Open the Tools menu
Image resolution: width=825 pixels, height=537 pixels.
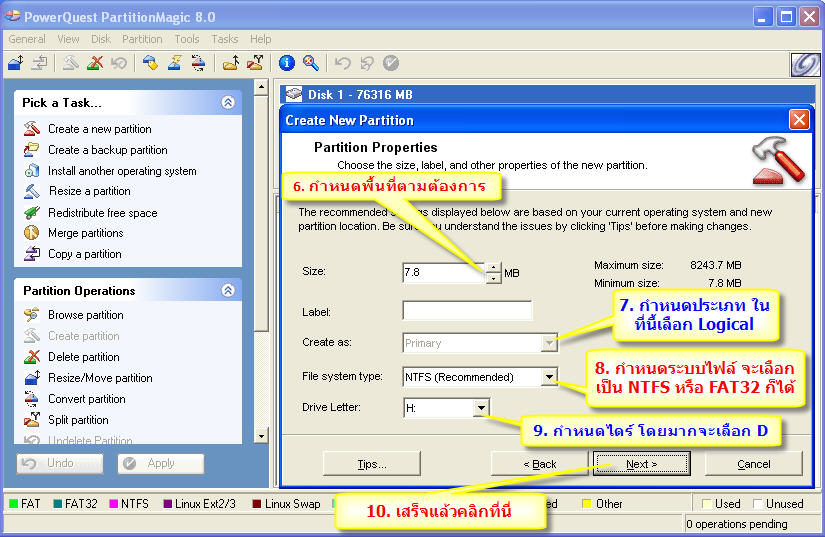click(x=187, y=39)
